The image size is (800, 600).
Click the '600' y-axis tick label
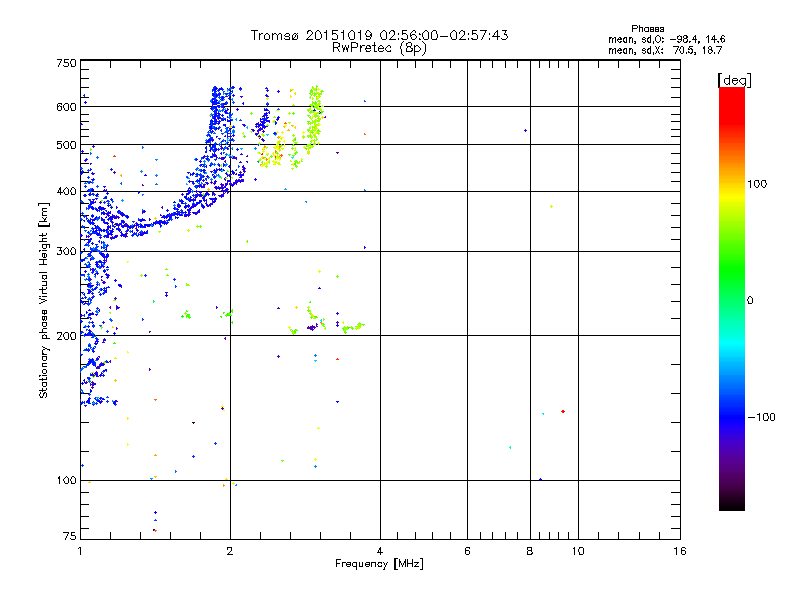(x=66, y=107)
